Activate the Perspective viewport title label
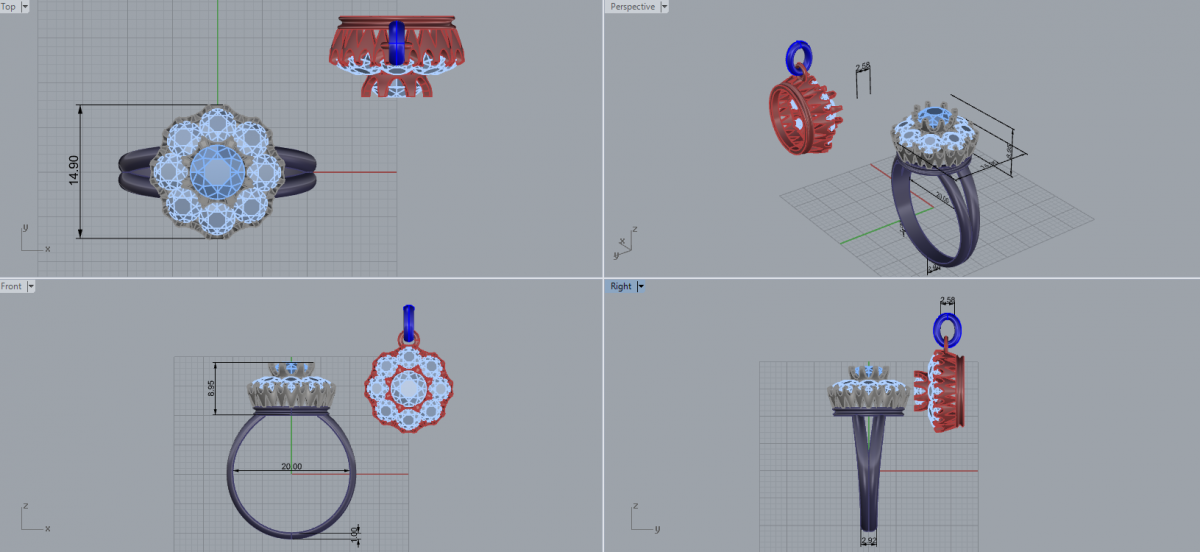 click(632, 6)
